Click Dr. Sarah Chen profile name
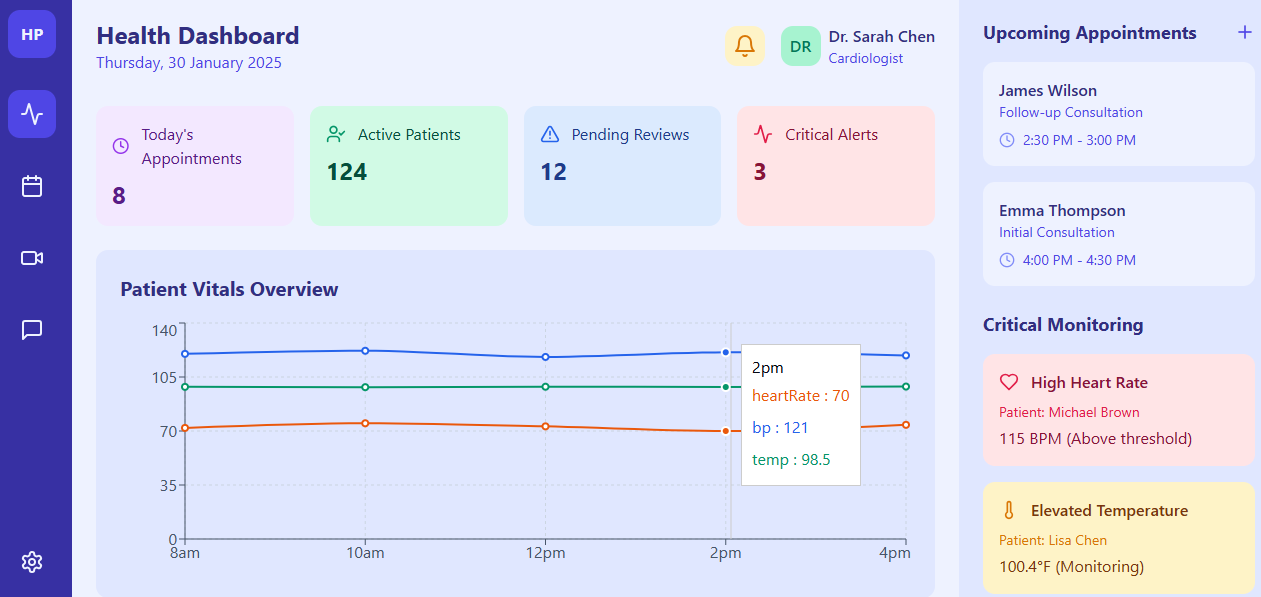 click(882, 37)
